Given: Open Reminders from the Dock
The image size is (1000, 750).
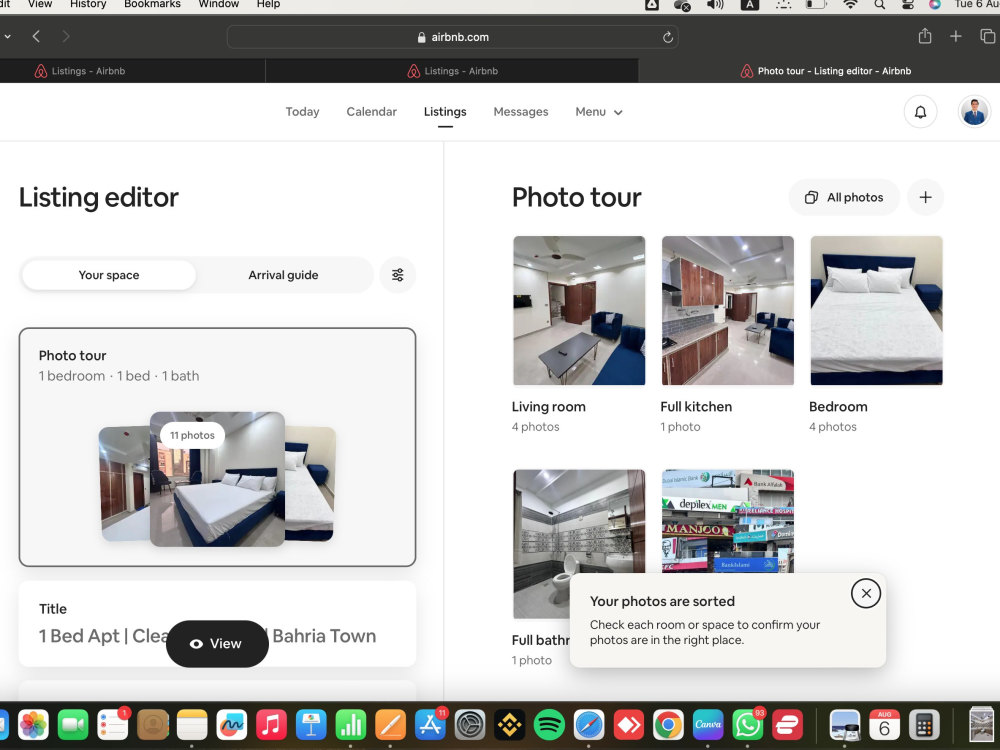Looking at the screenshot, I should point(112,725).
